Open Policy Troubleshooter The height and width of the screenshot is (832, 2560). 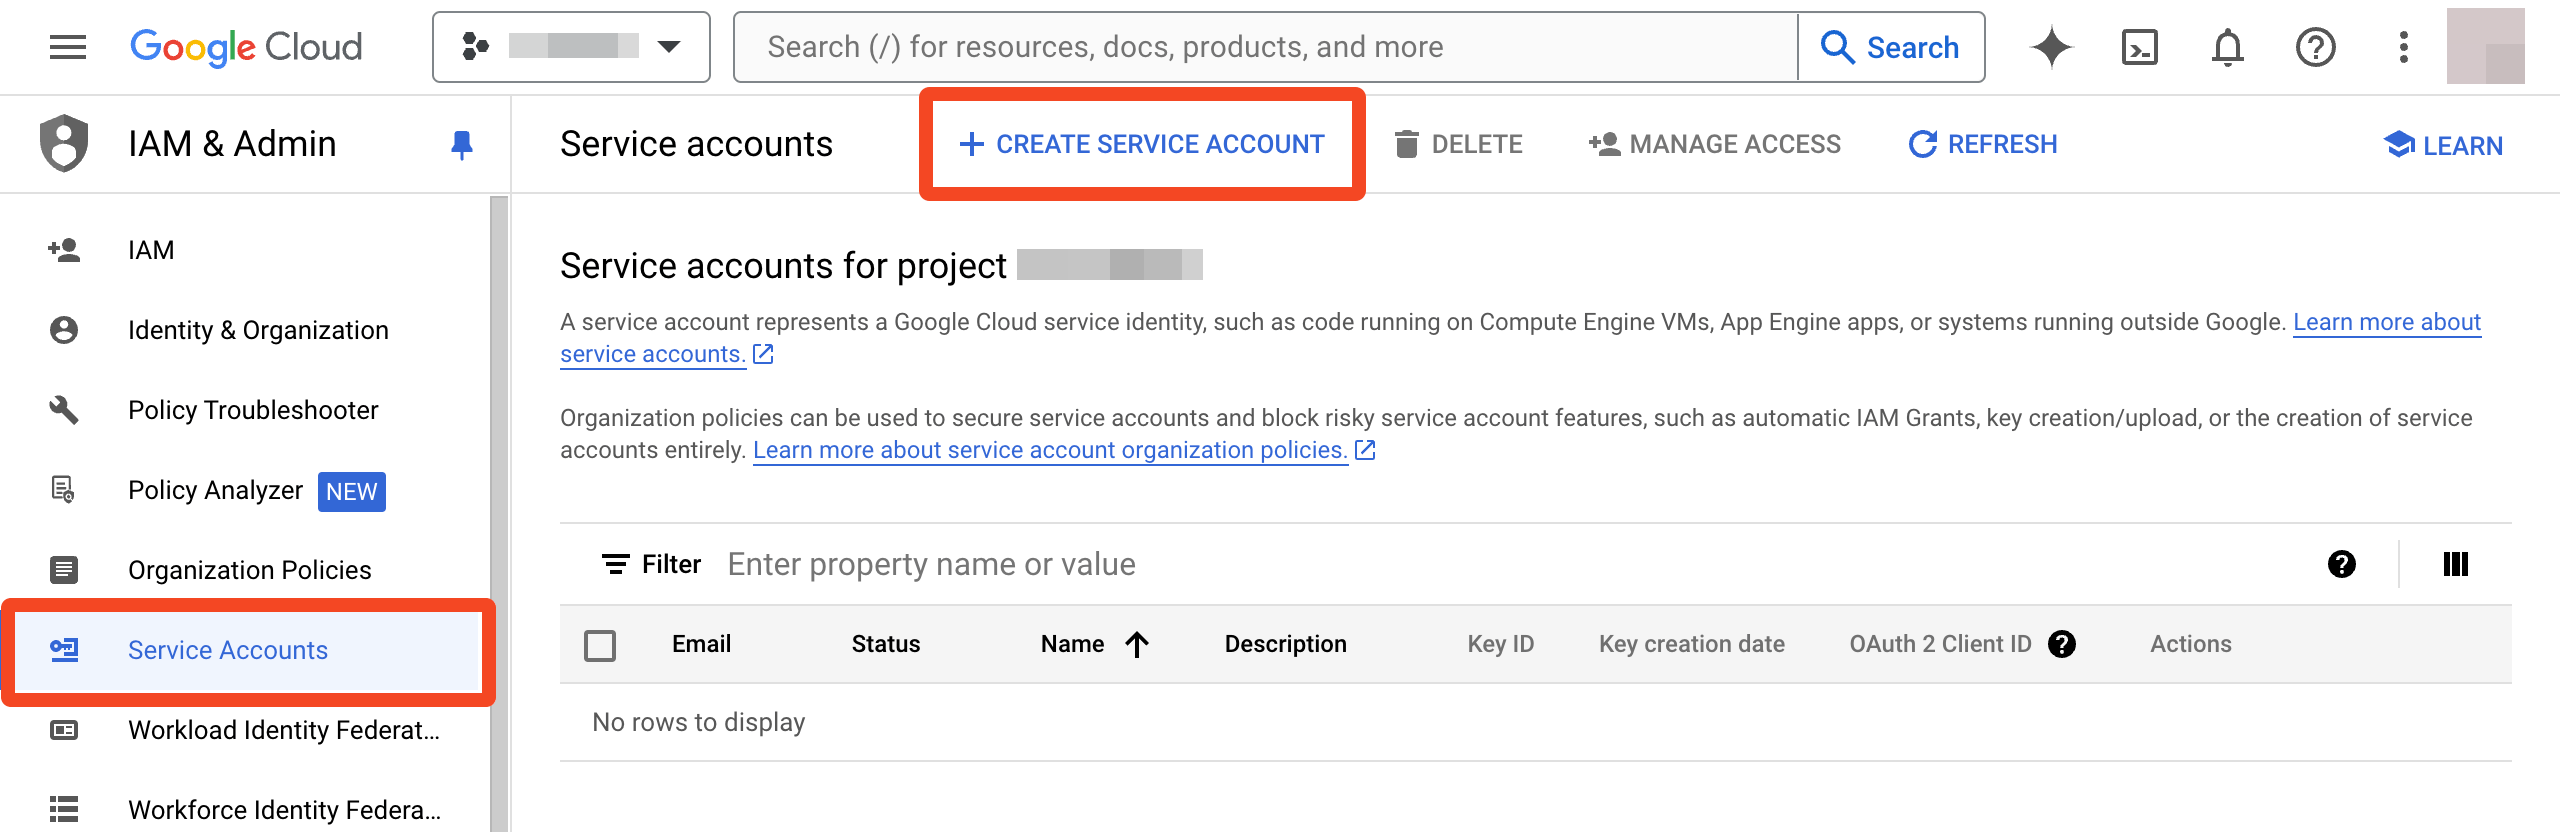245,410
